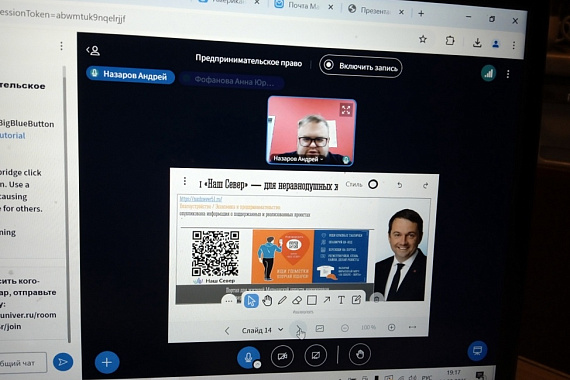This screenshot has width=570, height=380.
Task: Close the Презента… browser tab
Action: tap(401, 12)
